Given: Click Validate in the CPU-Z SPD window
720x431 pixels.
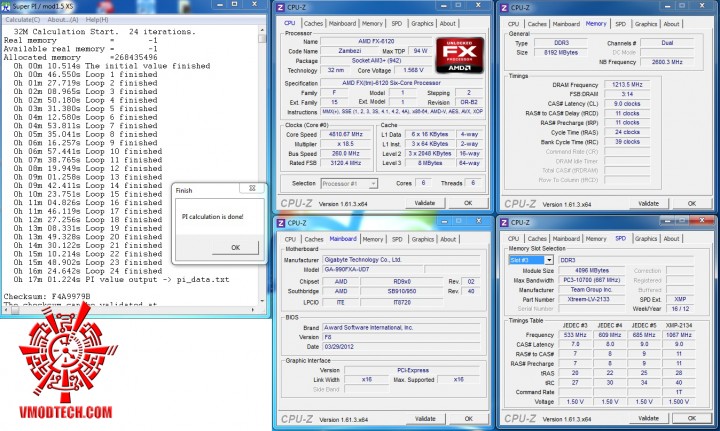Looking at the screenshot, I should pos(648,418).
